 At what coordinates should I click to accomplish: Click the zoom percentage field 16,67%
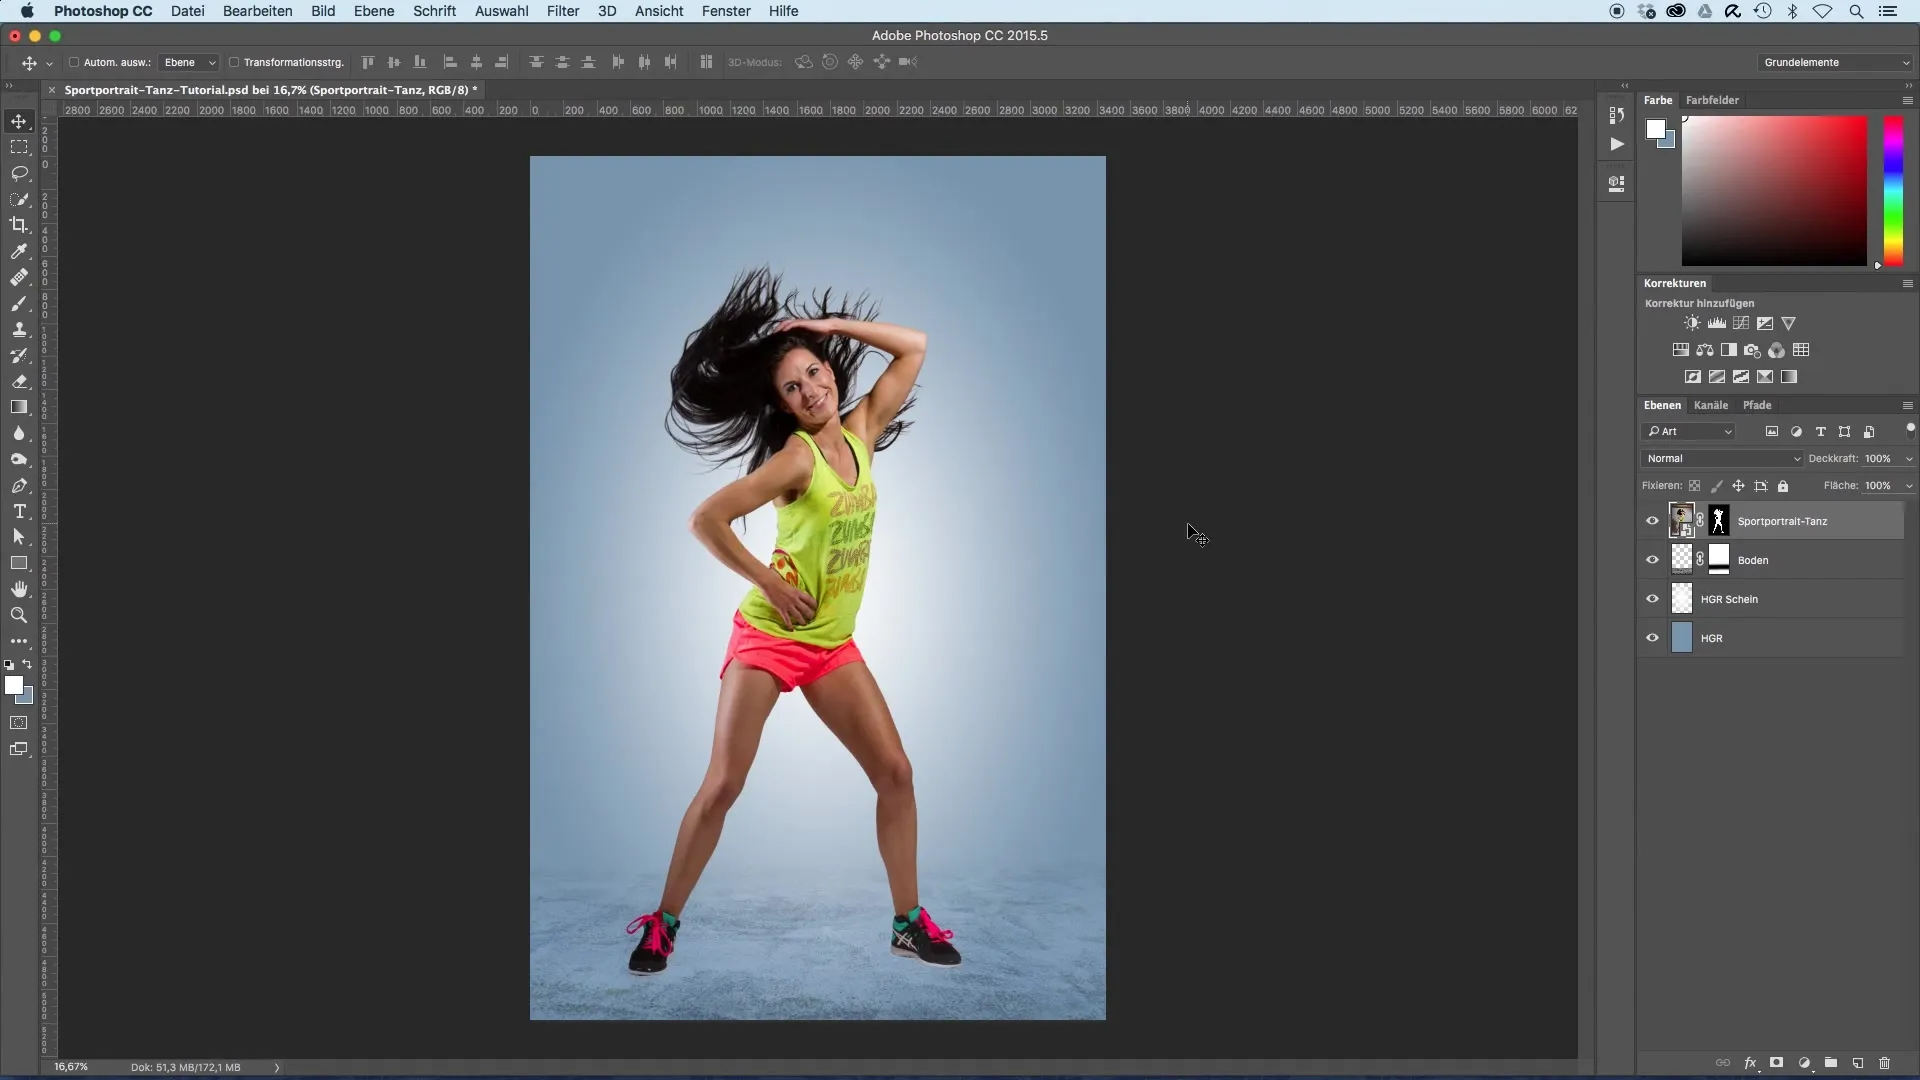click(x=71, y=1067)
